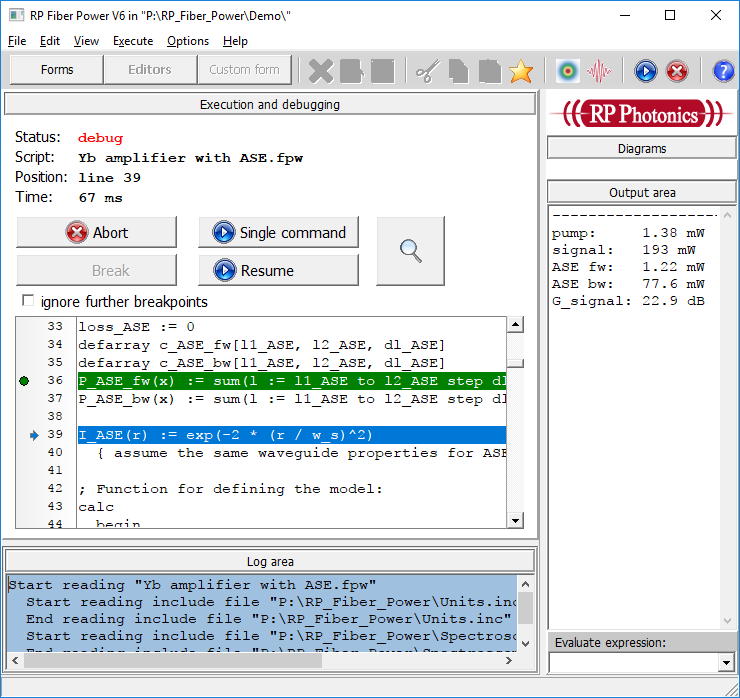Click line 43 calc in the code view
Image resolution: width=740 pixels, height=698 pixels.
(96, 507)
